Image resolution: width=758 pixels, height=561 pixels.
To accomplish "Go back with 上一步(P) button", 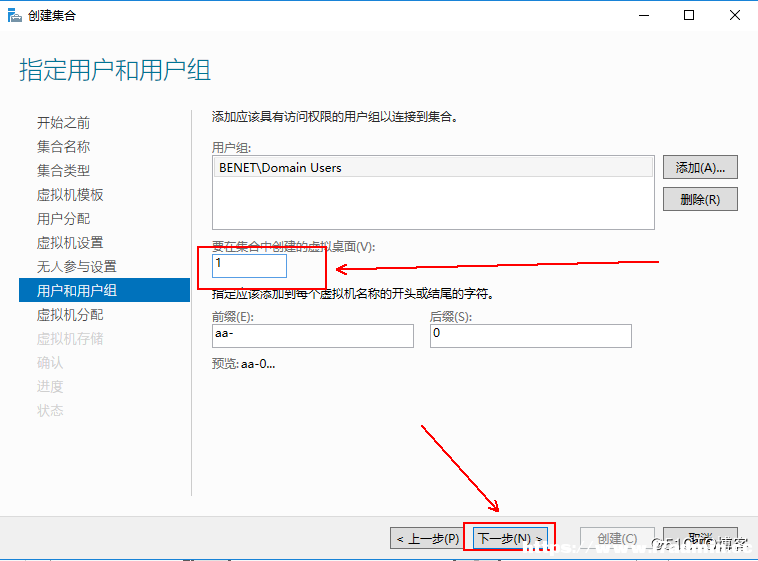I will (x=428, y=538).
